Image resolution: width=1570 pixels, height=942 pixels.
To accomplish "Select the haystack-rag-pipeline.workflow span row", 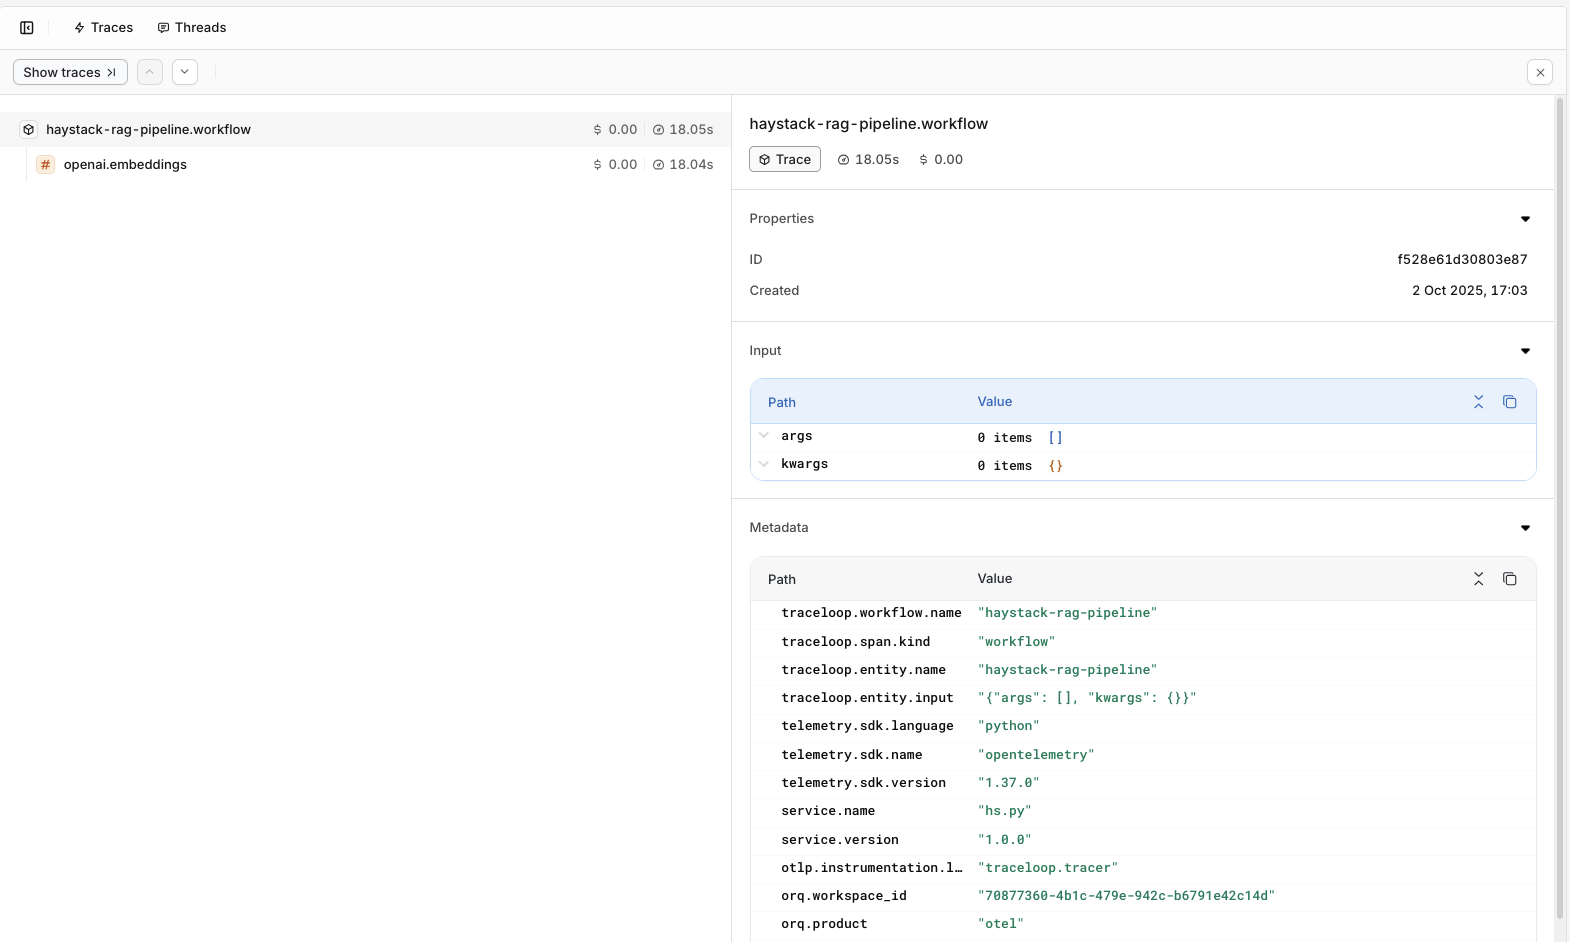I will click(148, 130).
